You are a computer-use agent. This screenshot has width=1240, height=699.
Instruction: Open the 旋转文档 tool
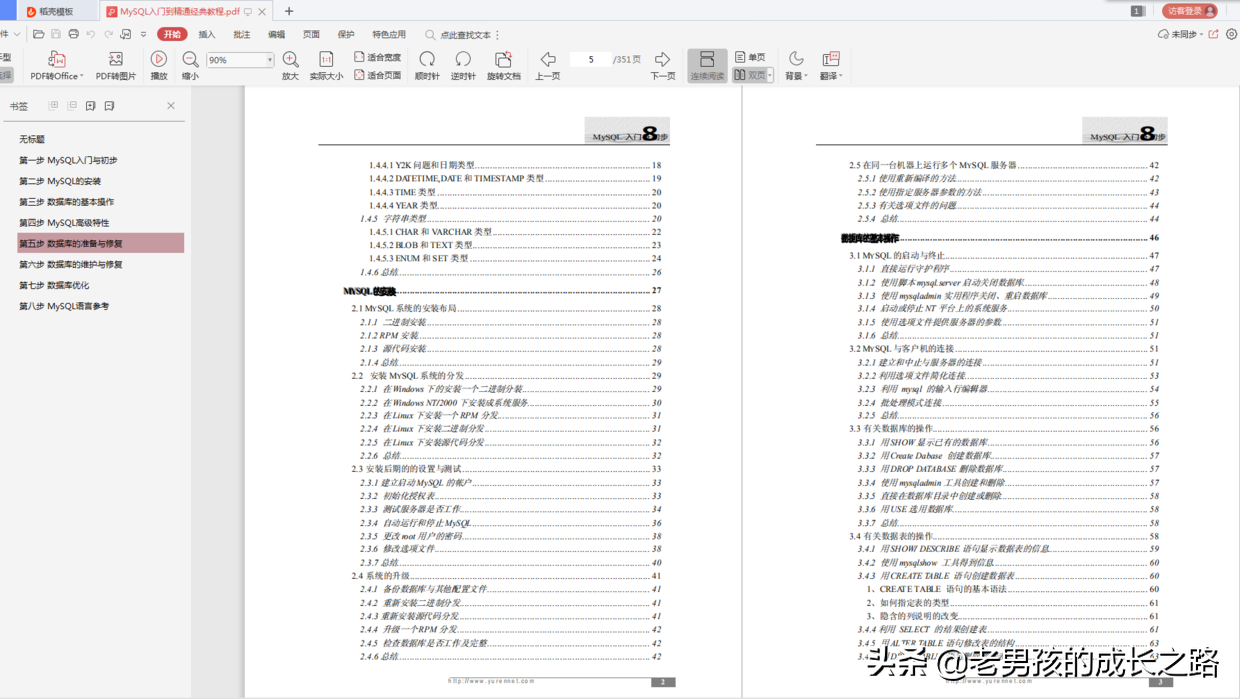tap(504, 66)
